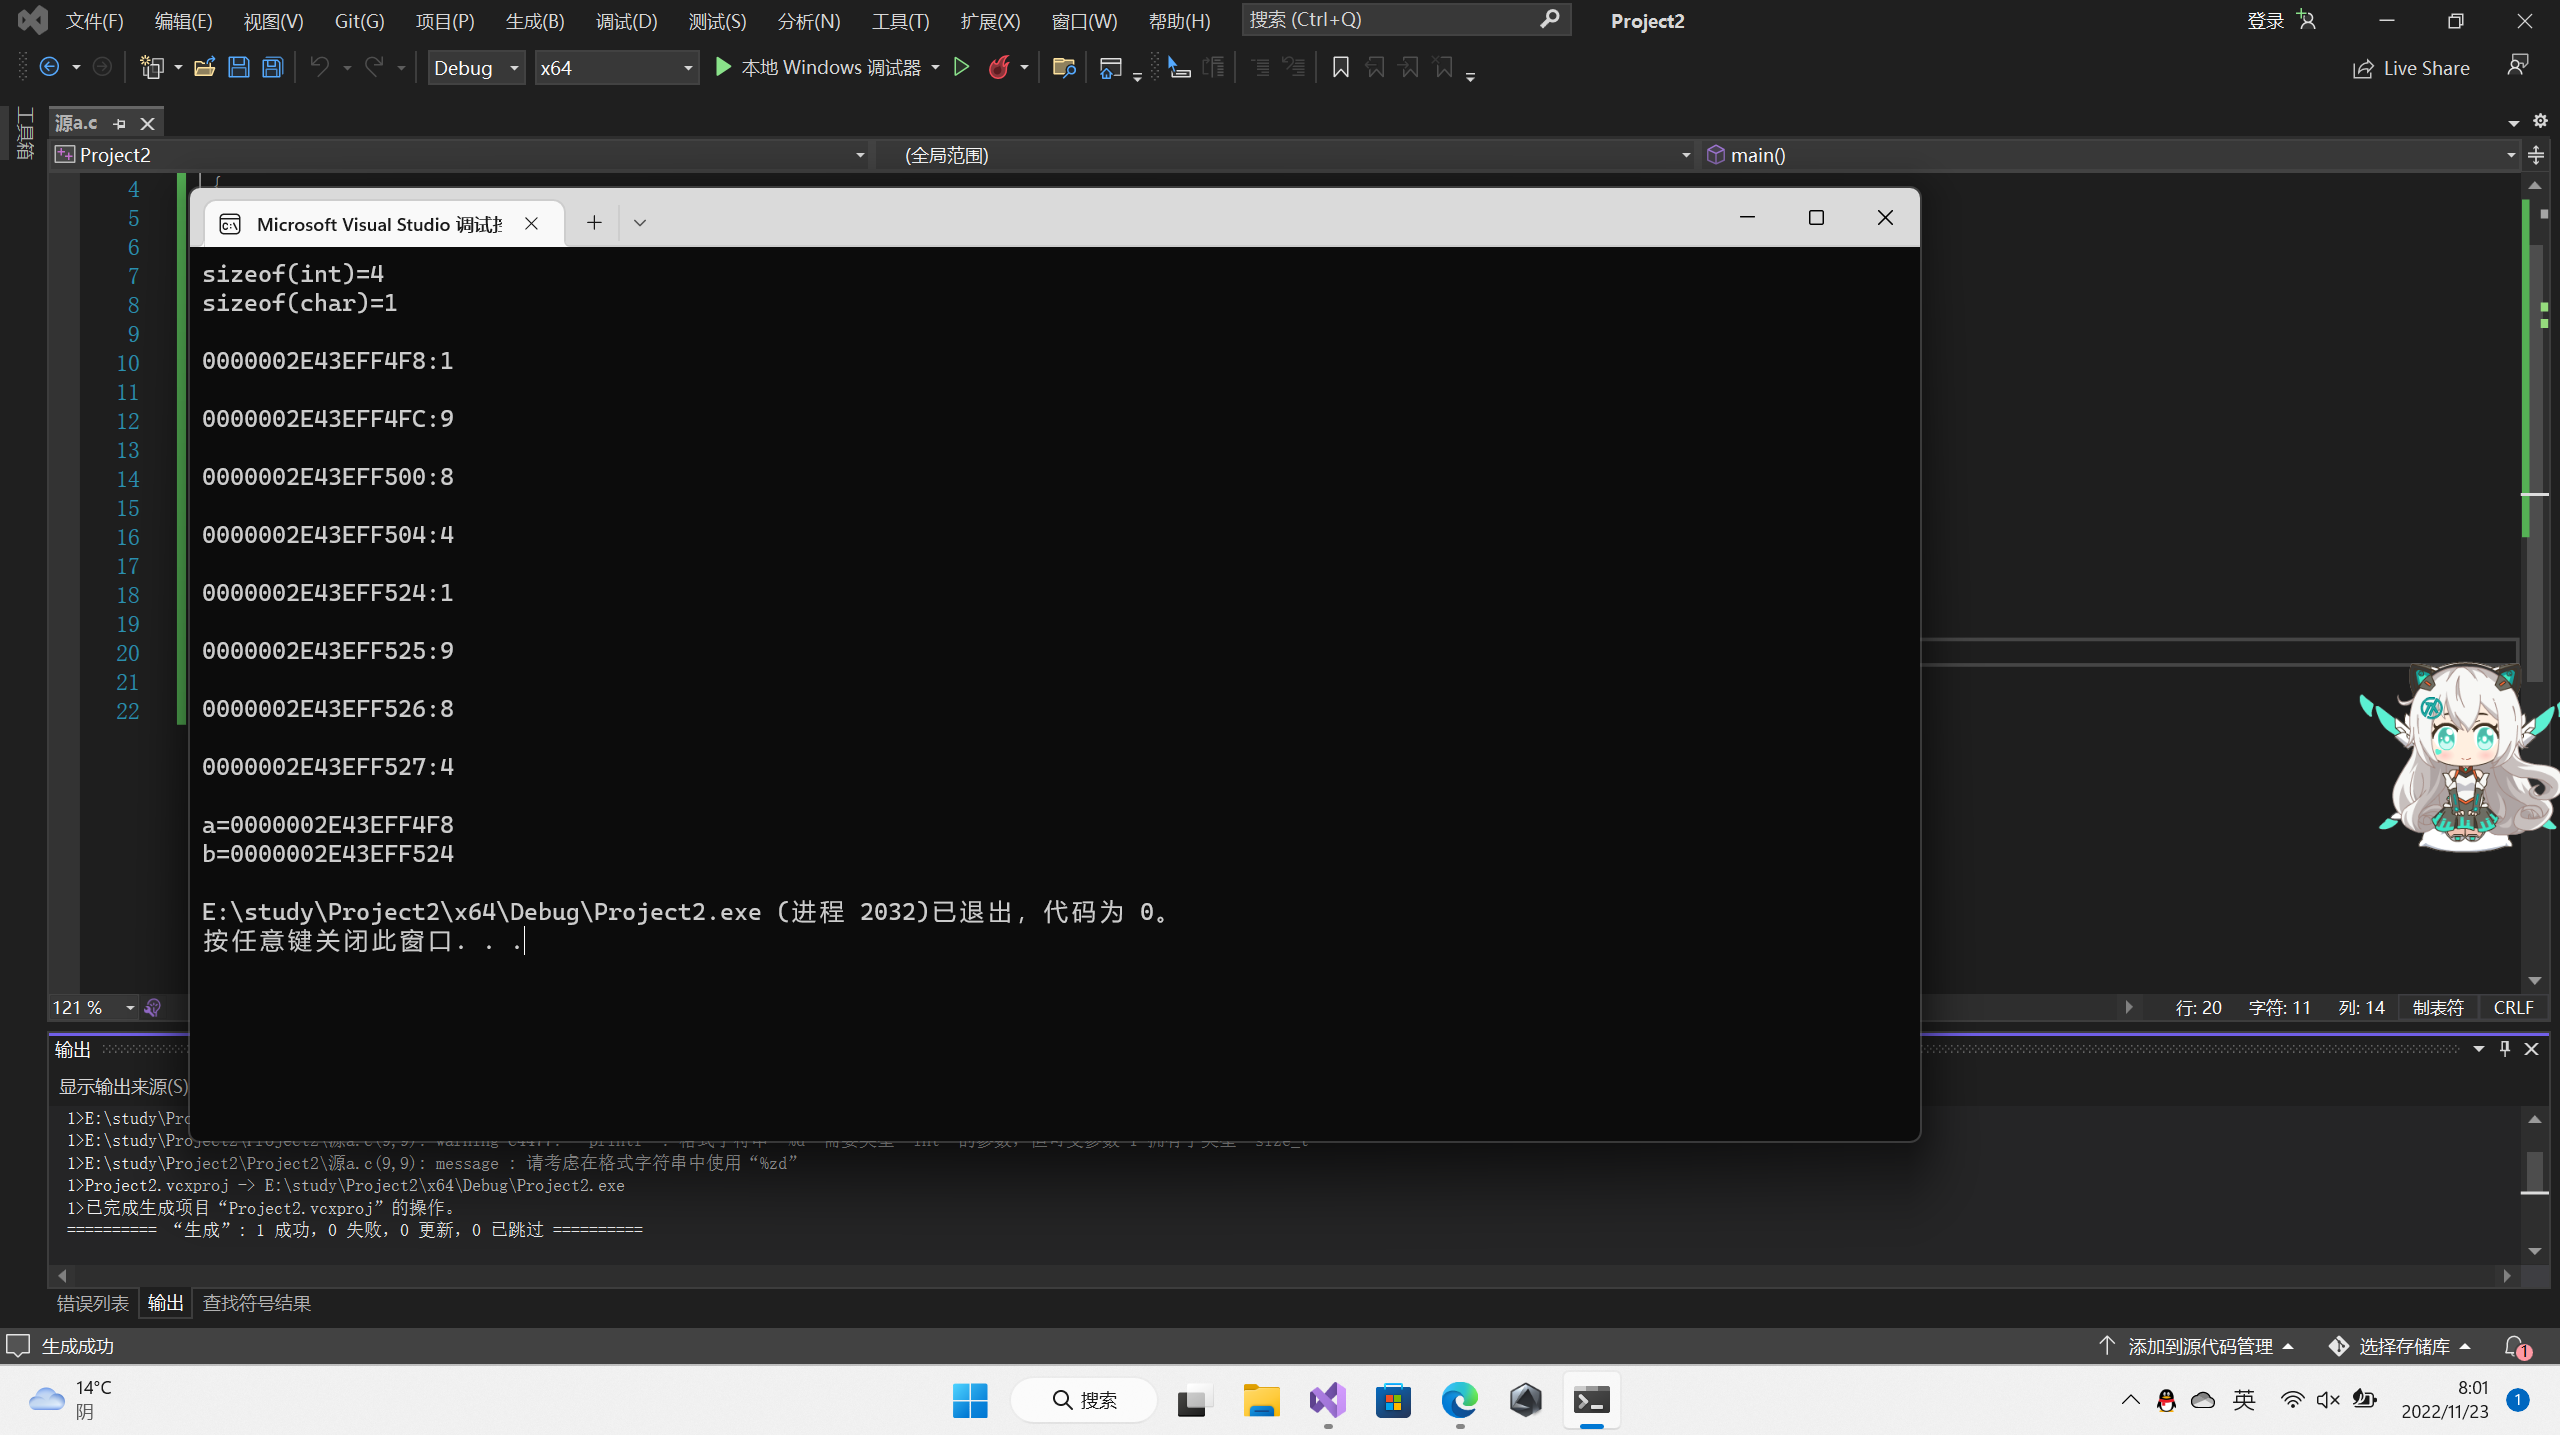
Task: Click the Save All icon
Action: [272, 67]
